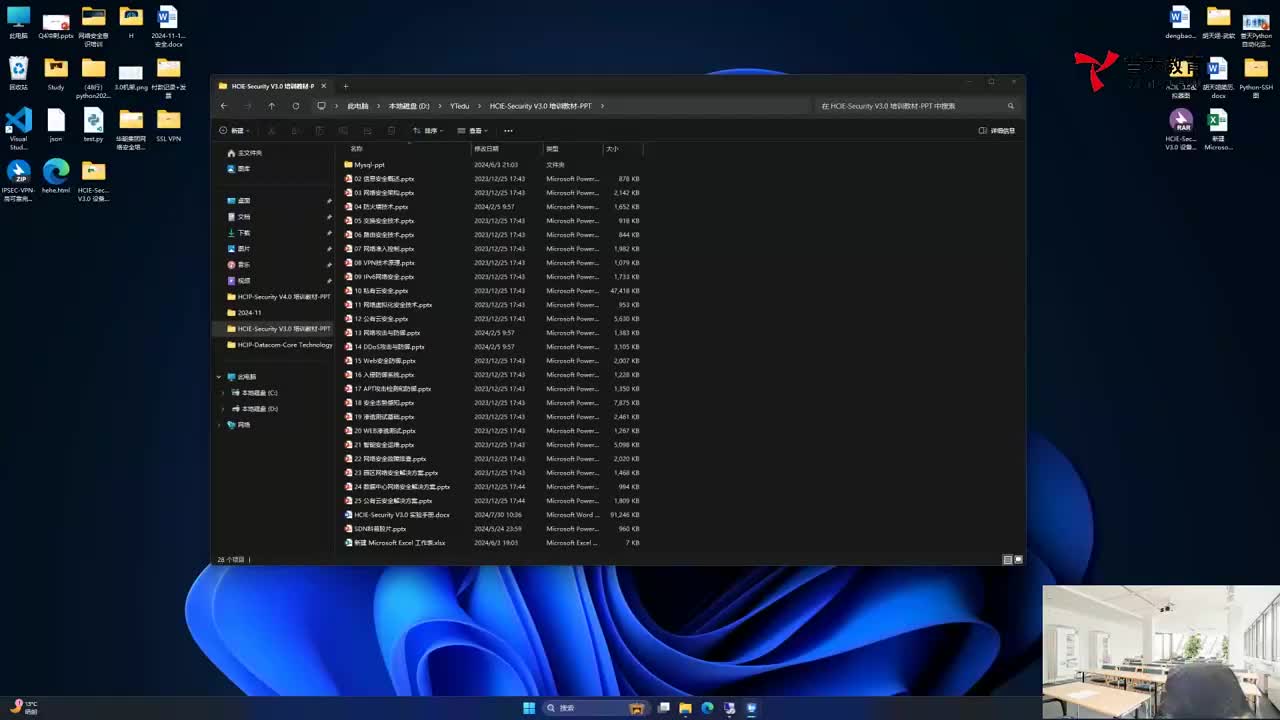Open 音乐 (Music) in the sidebar
The width and height of the screenshot is (1280, 720).
tap(239, 265)
